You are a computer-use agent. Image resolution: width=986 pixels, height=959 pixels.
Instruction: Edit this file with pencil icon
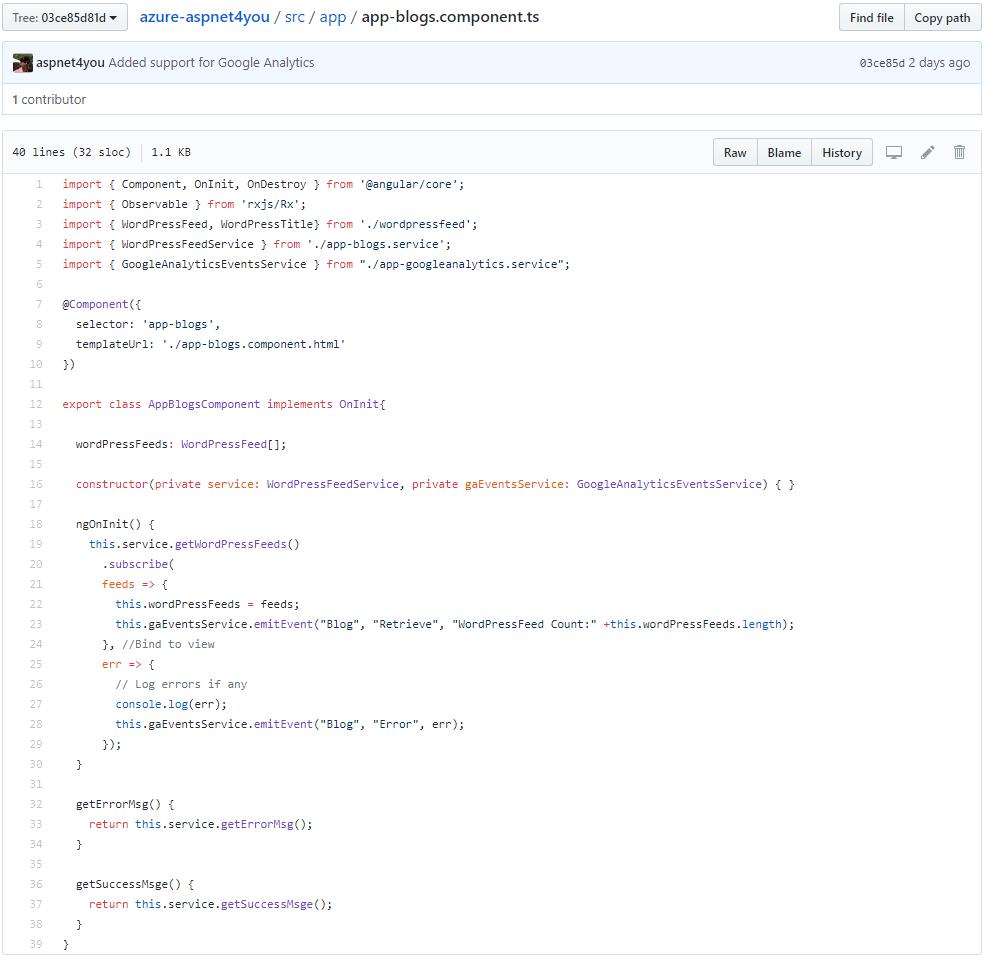click(x=928, y=152)
